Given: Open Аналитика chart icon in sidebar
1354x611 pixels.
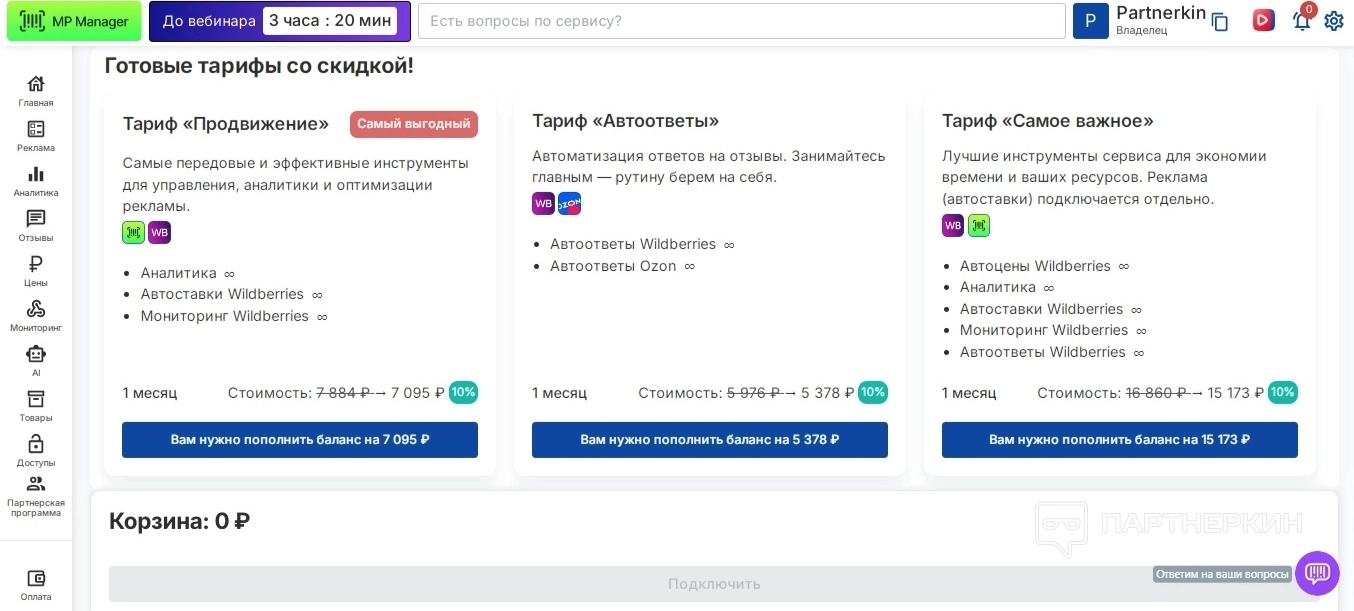Looking at the screenshot, I should [36, 179].
